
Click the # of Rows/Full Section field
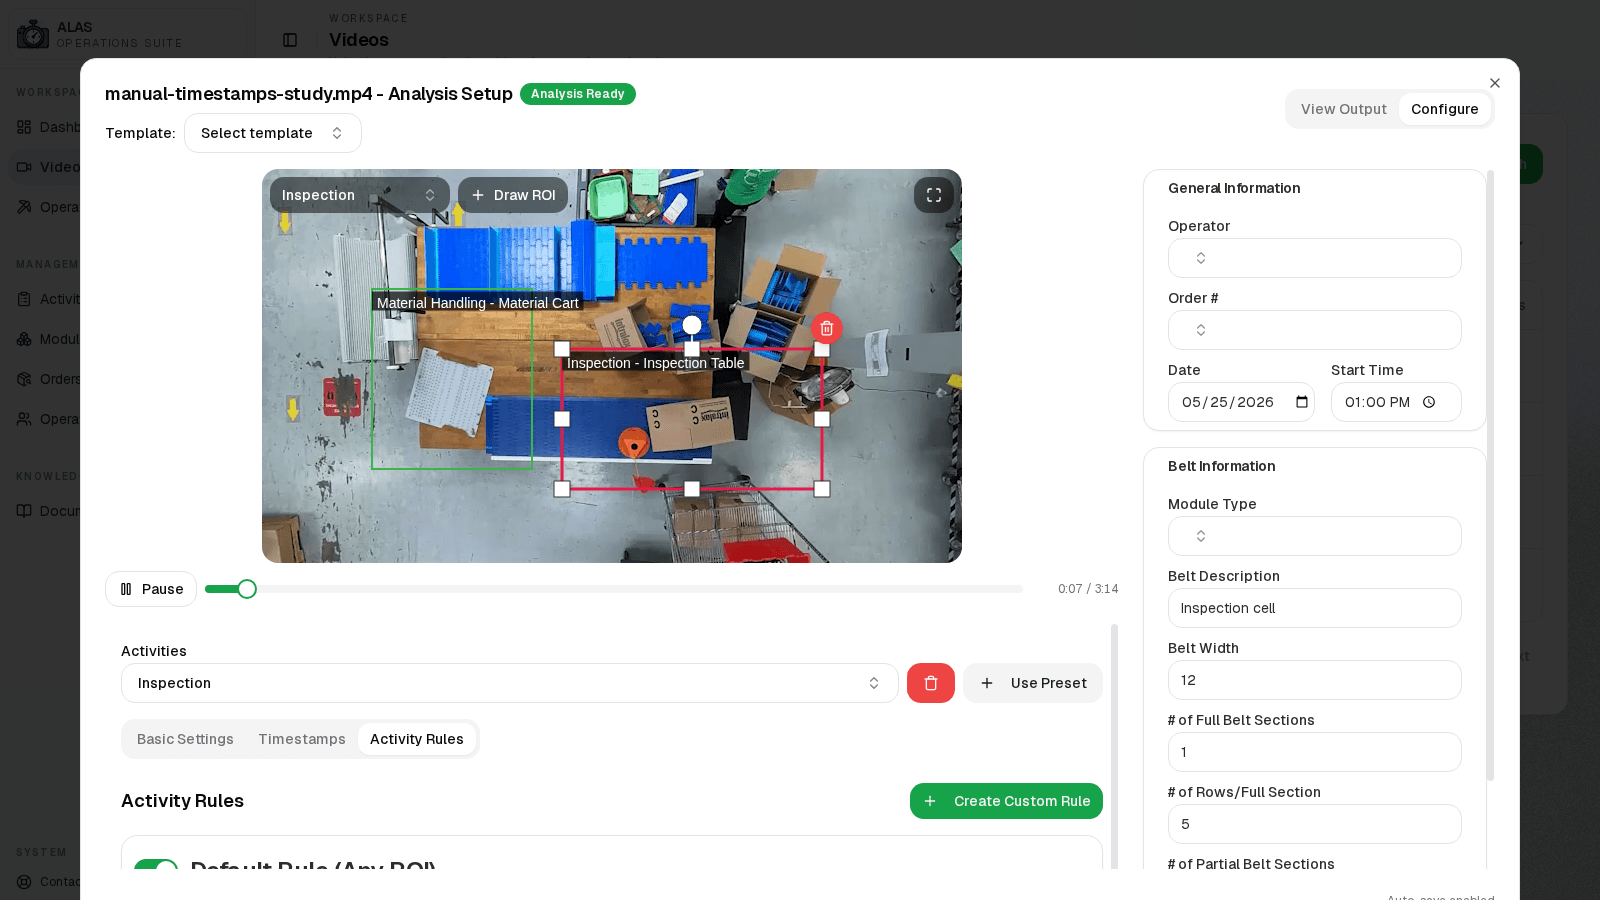point(1315,824)
